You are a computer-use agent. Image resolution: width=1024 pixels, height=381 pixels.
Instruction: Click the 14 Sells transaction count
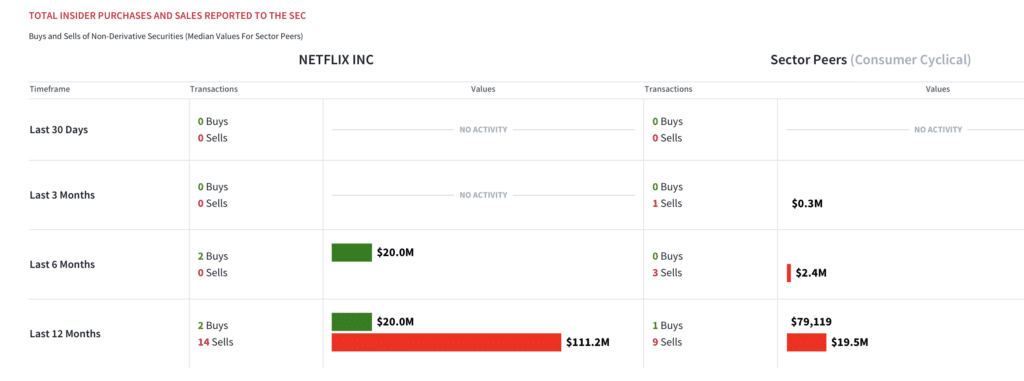click(216, 342)
